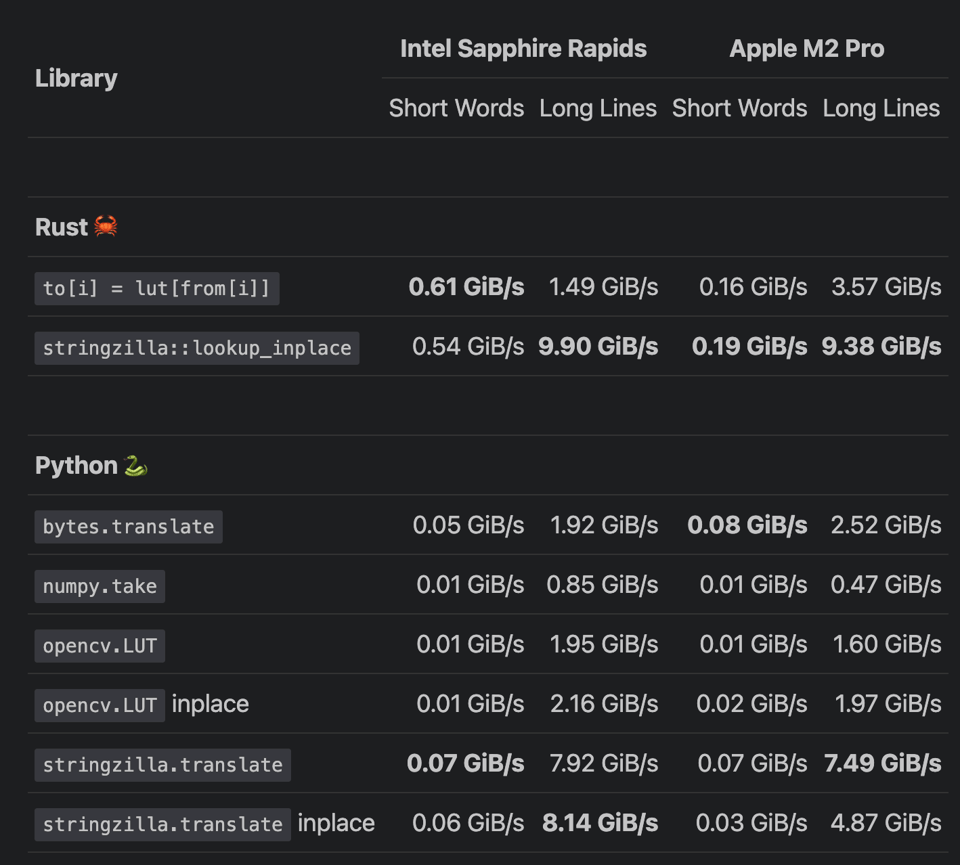
Task: Select the numpy.take code badge
Action: [x=98, y=586]
